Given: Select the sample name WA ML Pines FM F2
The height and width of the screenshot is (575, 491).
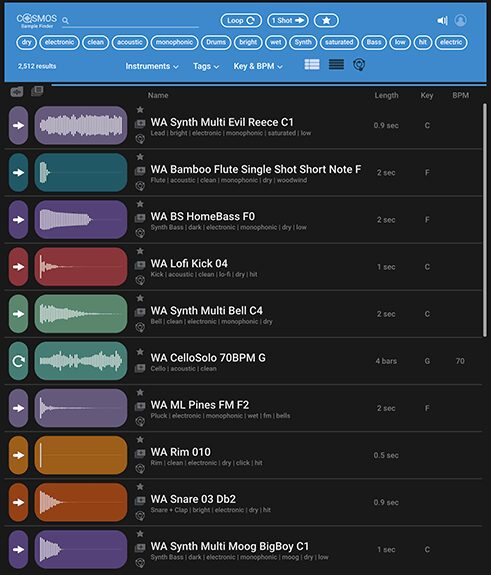Looking at the screenshot, I should 200,405.
